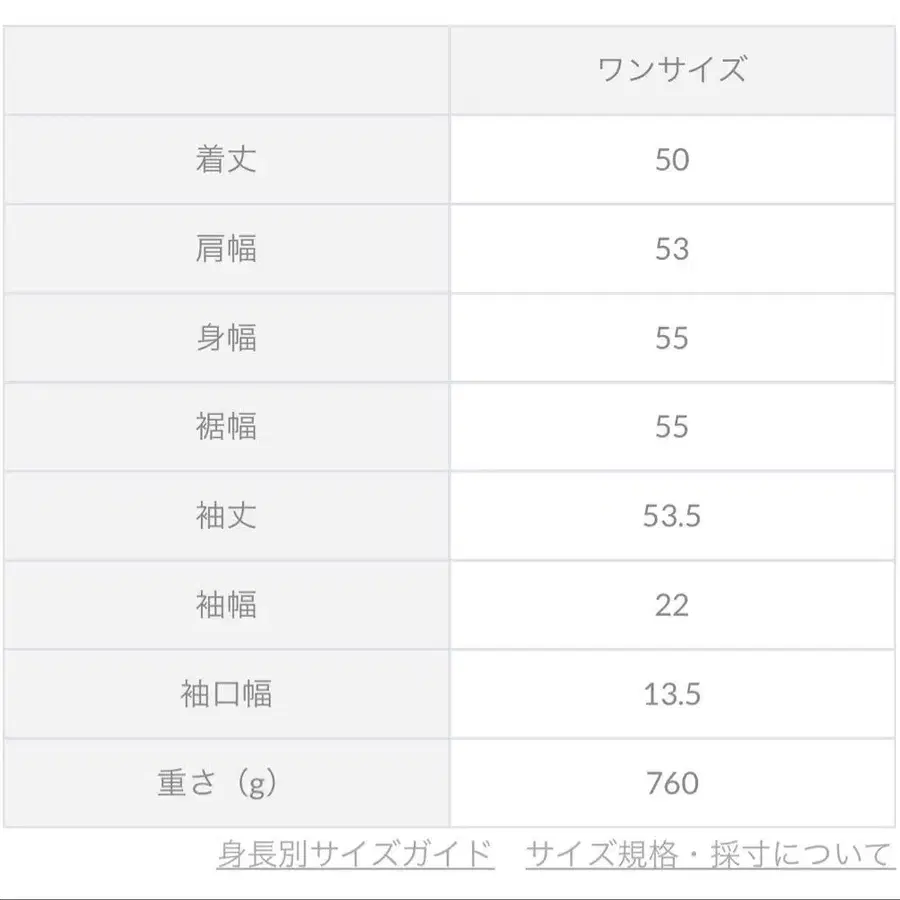Viewport: 900px width, 900px height.
Task: Select the ワンサイズ column header
Action: [675, 67]
